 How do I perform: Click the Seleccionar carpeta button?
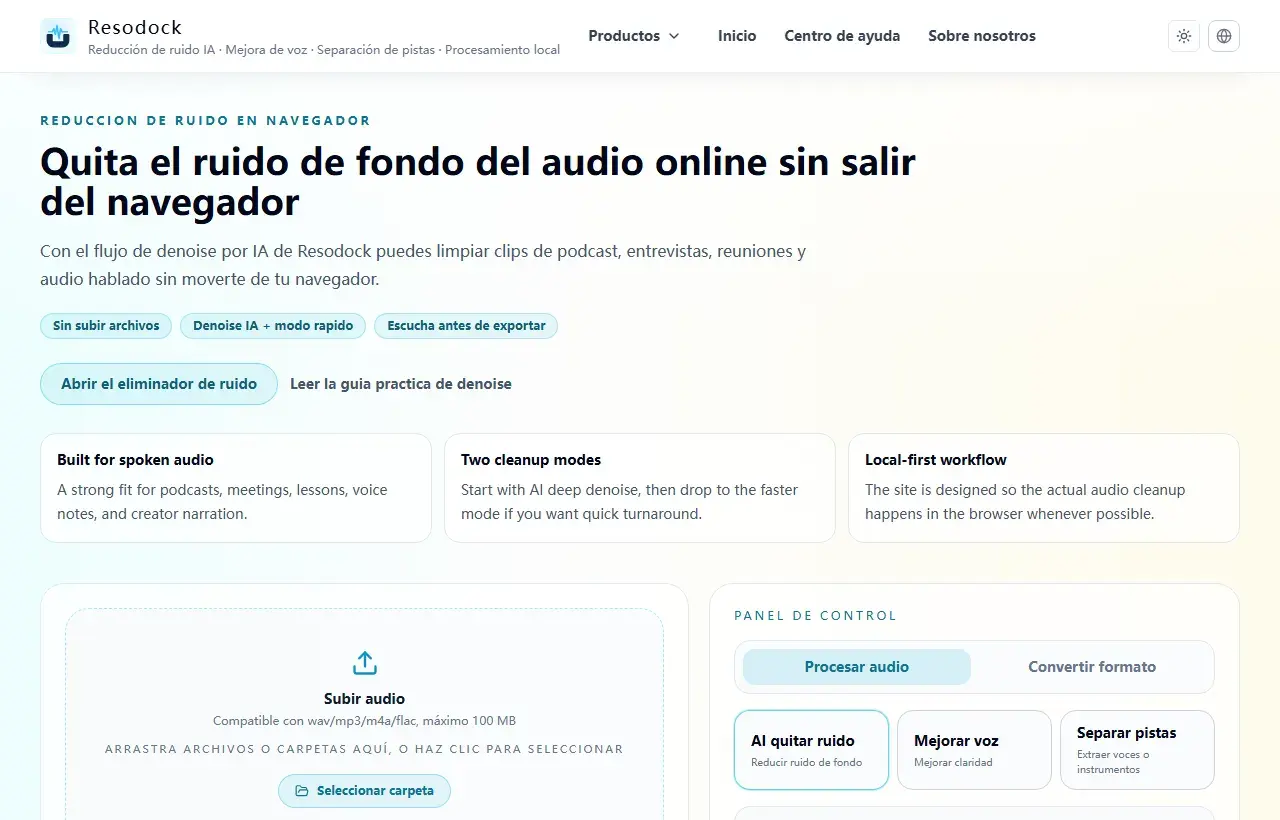(364, 791)
